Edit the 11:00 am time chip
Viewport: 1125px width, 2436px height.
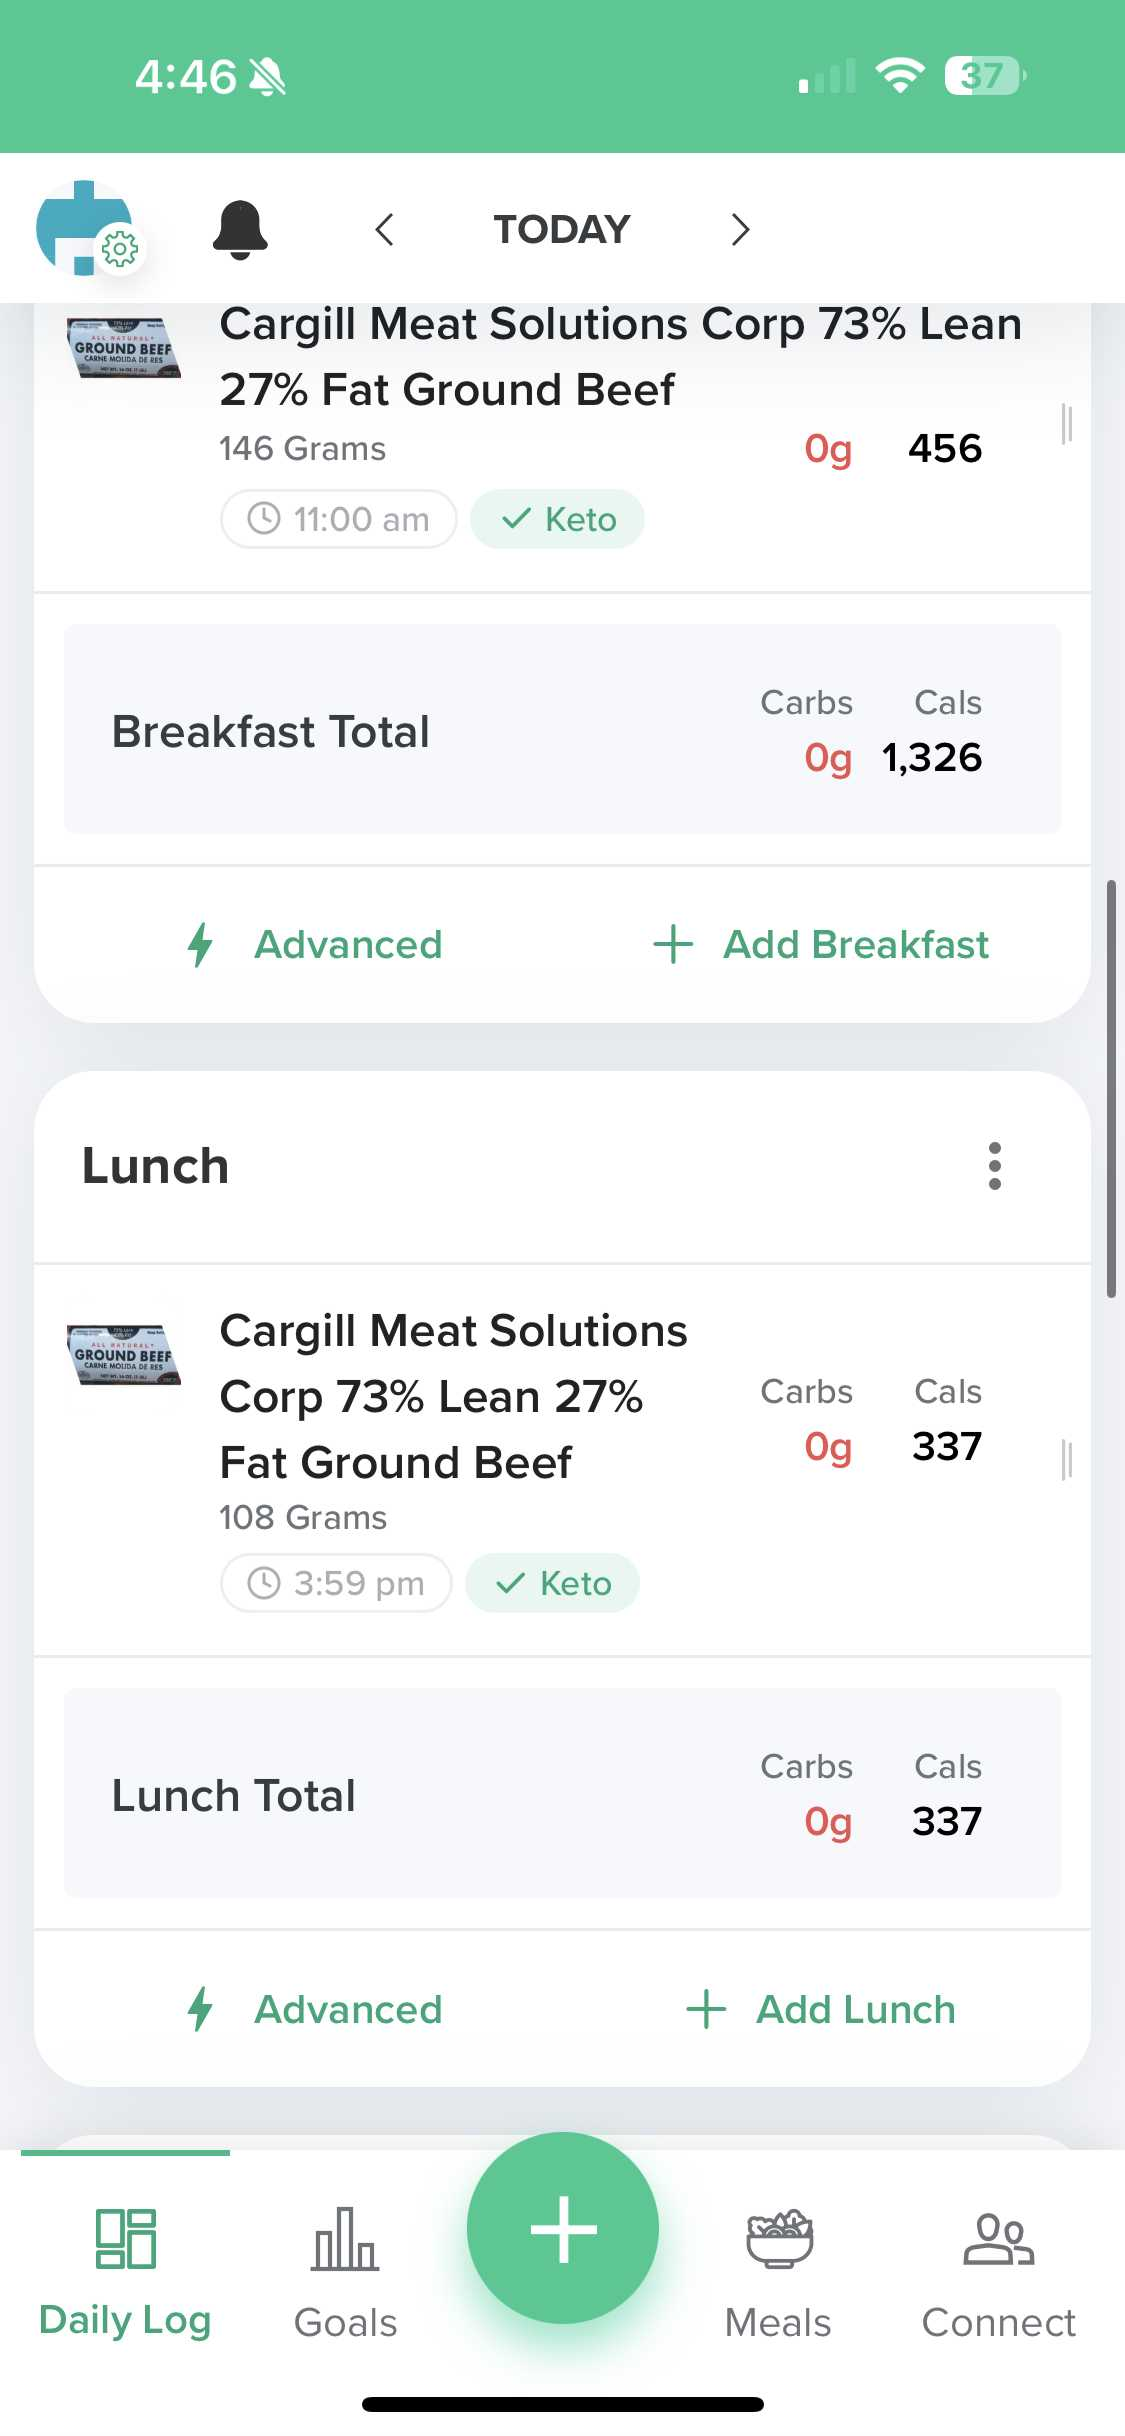coord(339,520)
